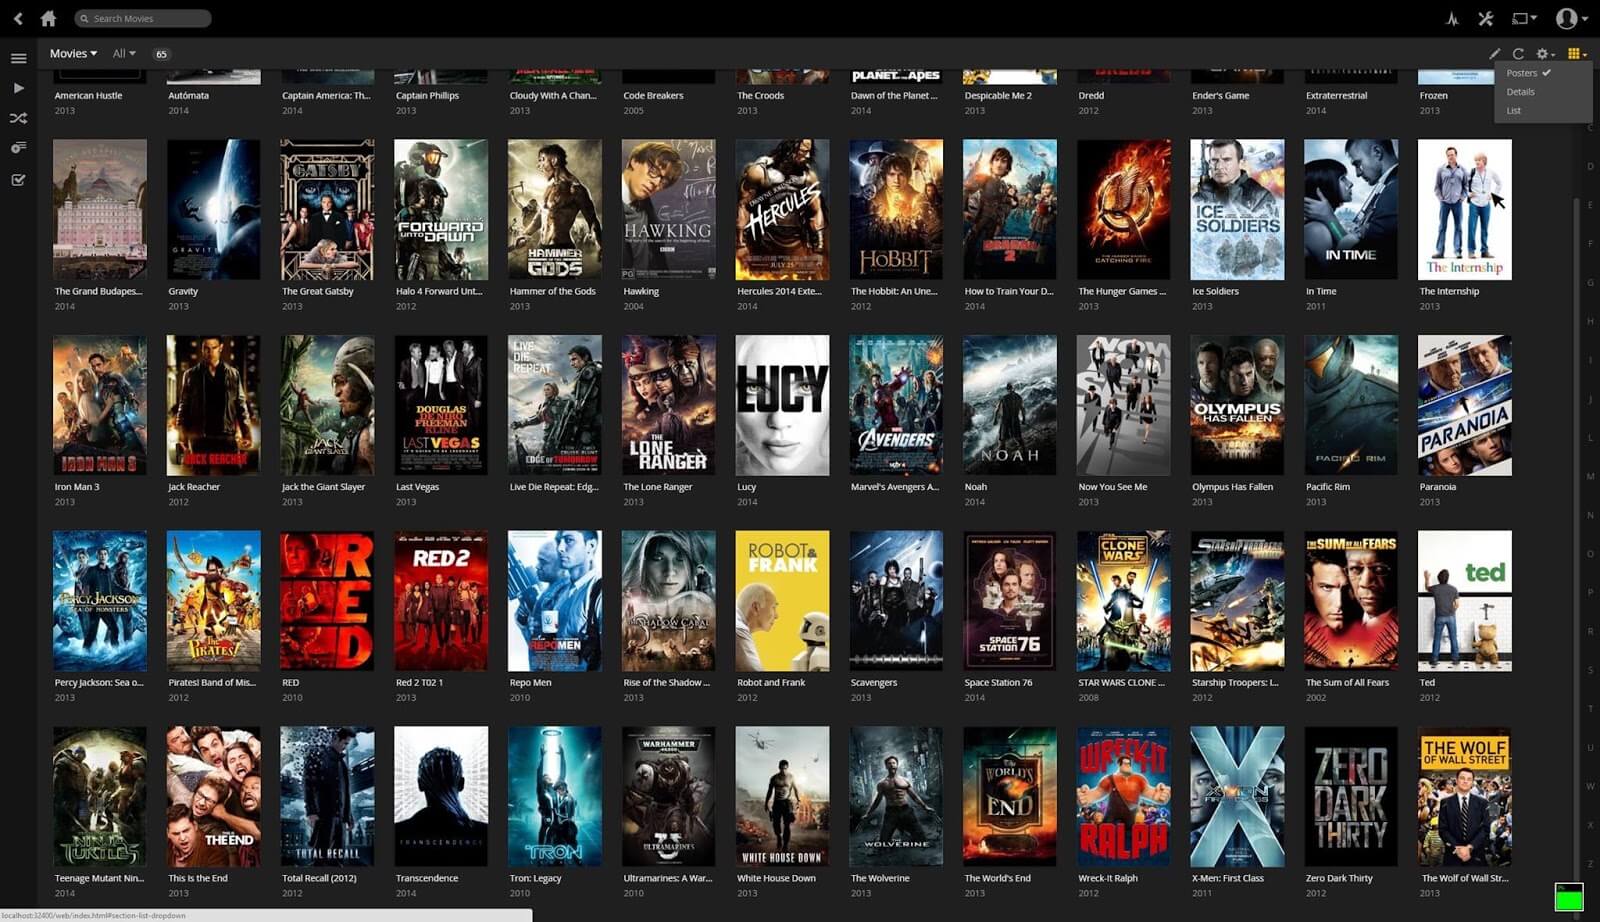
Task: Expand the Movies library dropdown
Action: tap(73, 54)
